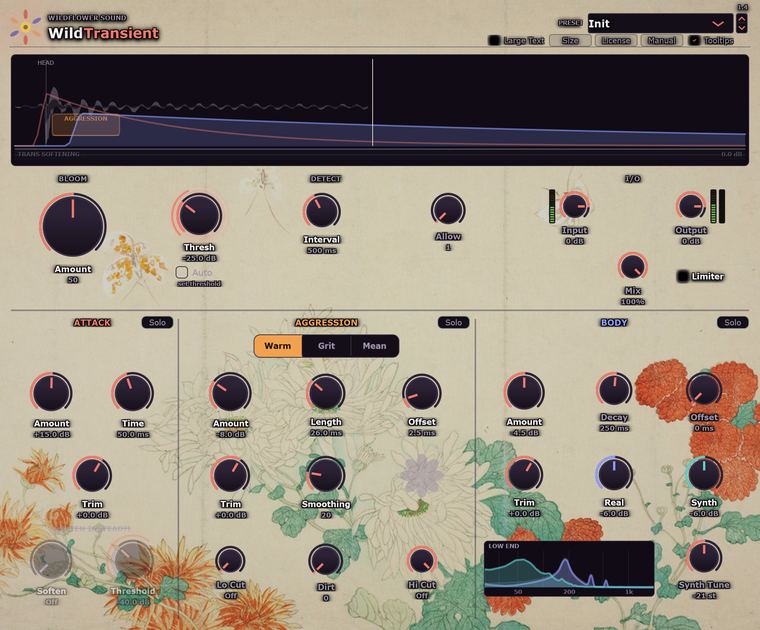This screenshot has width=760, height=630.
Task: Click the Allow knob
Action: 448,210
